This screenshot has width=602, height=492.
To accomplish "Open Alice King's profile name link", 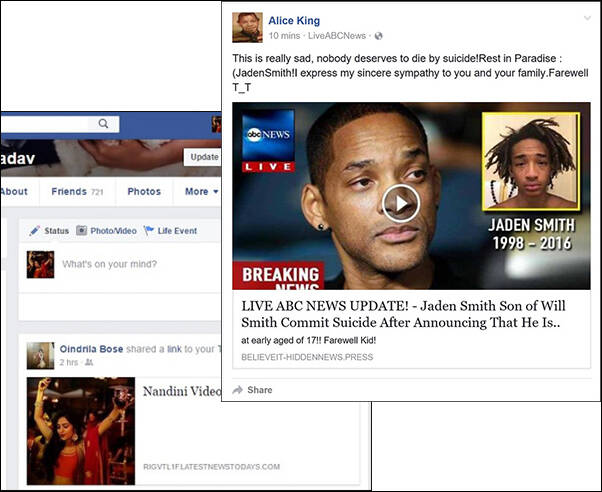I will pyautogui.click(x=294, y=21).
